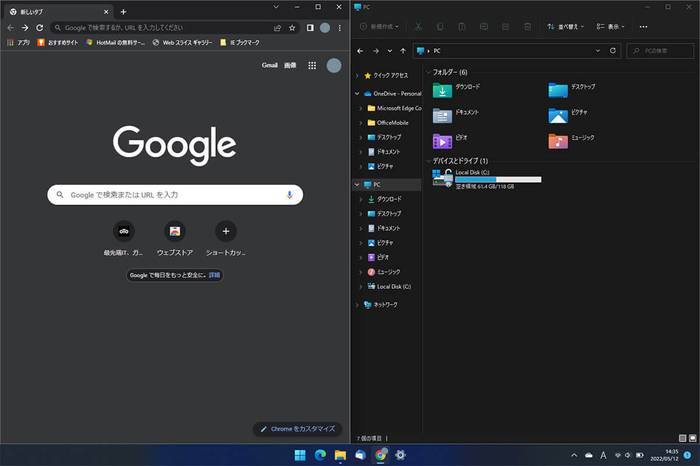700x466 pixels.
Task: Open the Explorer address history dropdown
Action: [x=598, y=51]
